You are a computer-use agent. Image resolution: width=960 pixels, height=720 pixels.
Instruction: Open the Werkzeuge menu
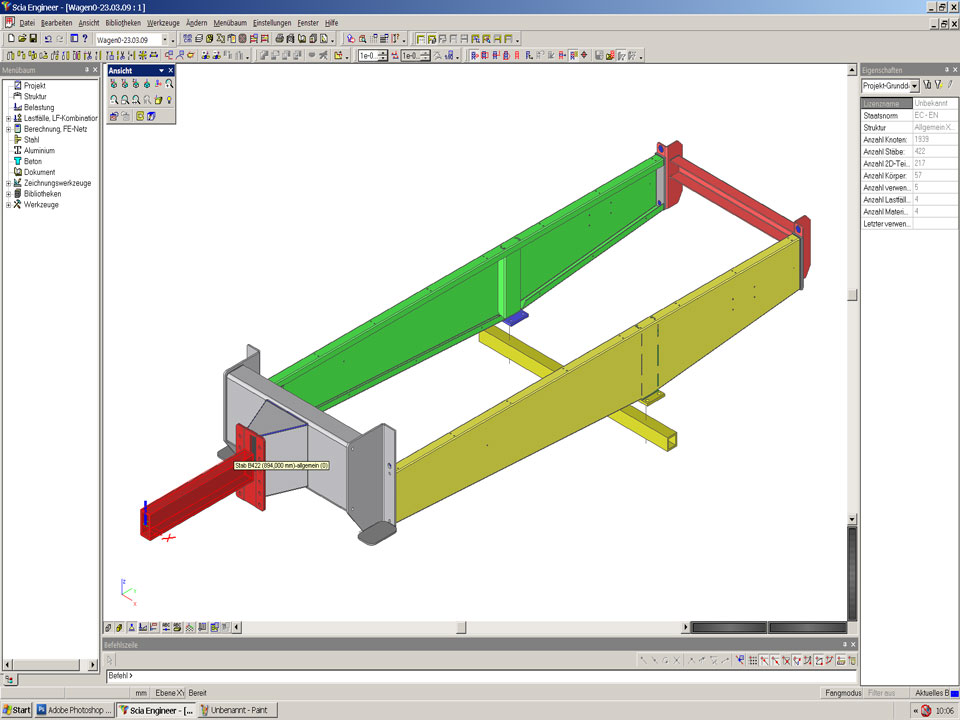point(164,22)
